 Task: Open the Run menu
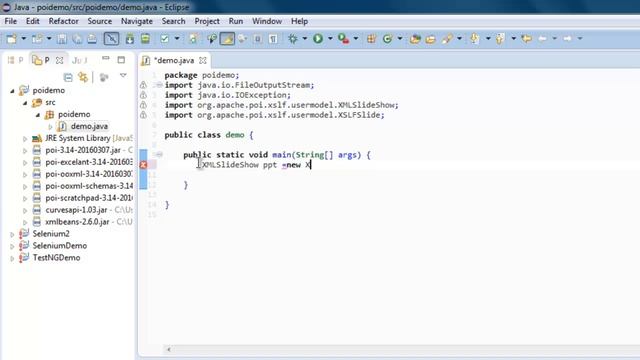click(x=236, y=21)
